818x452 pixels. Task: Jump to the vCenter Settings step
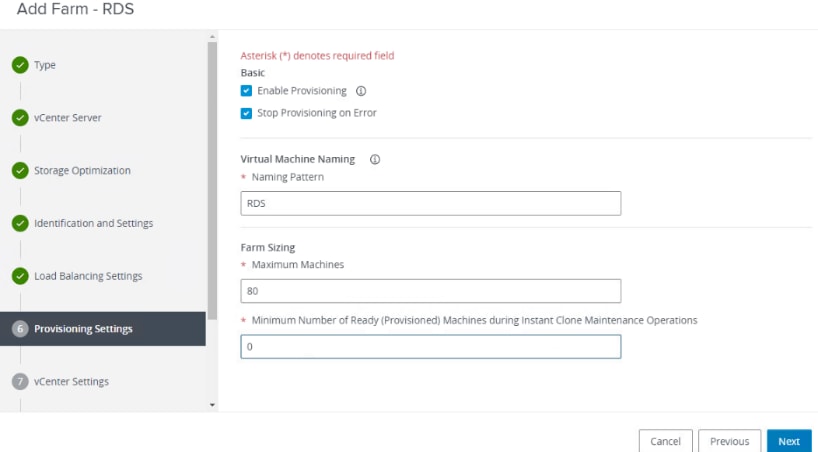(71, 382)
